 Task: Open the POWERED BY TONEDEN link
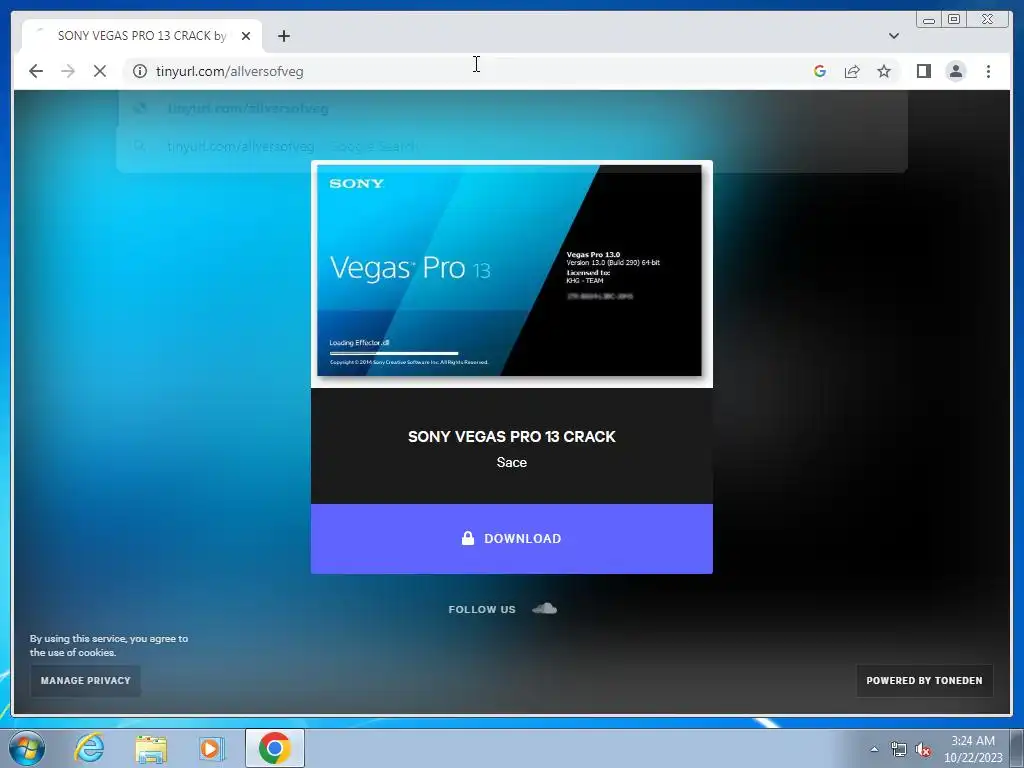point(924,680)
